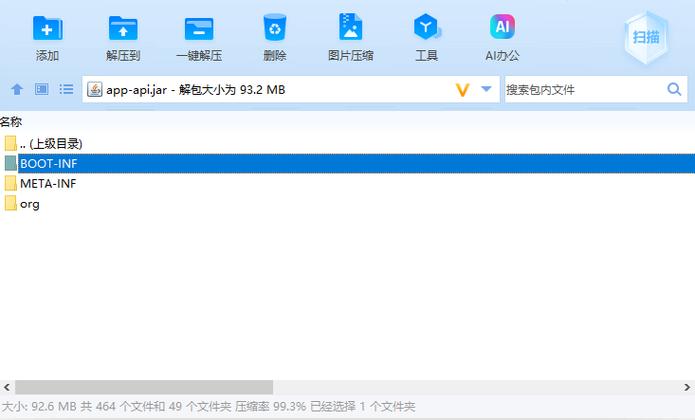Expand the path history dropdown arrow
The height and width of the screenshot is (420, 695).
coord(486,89)
